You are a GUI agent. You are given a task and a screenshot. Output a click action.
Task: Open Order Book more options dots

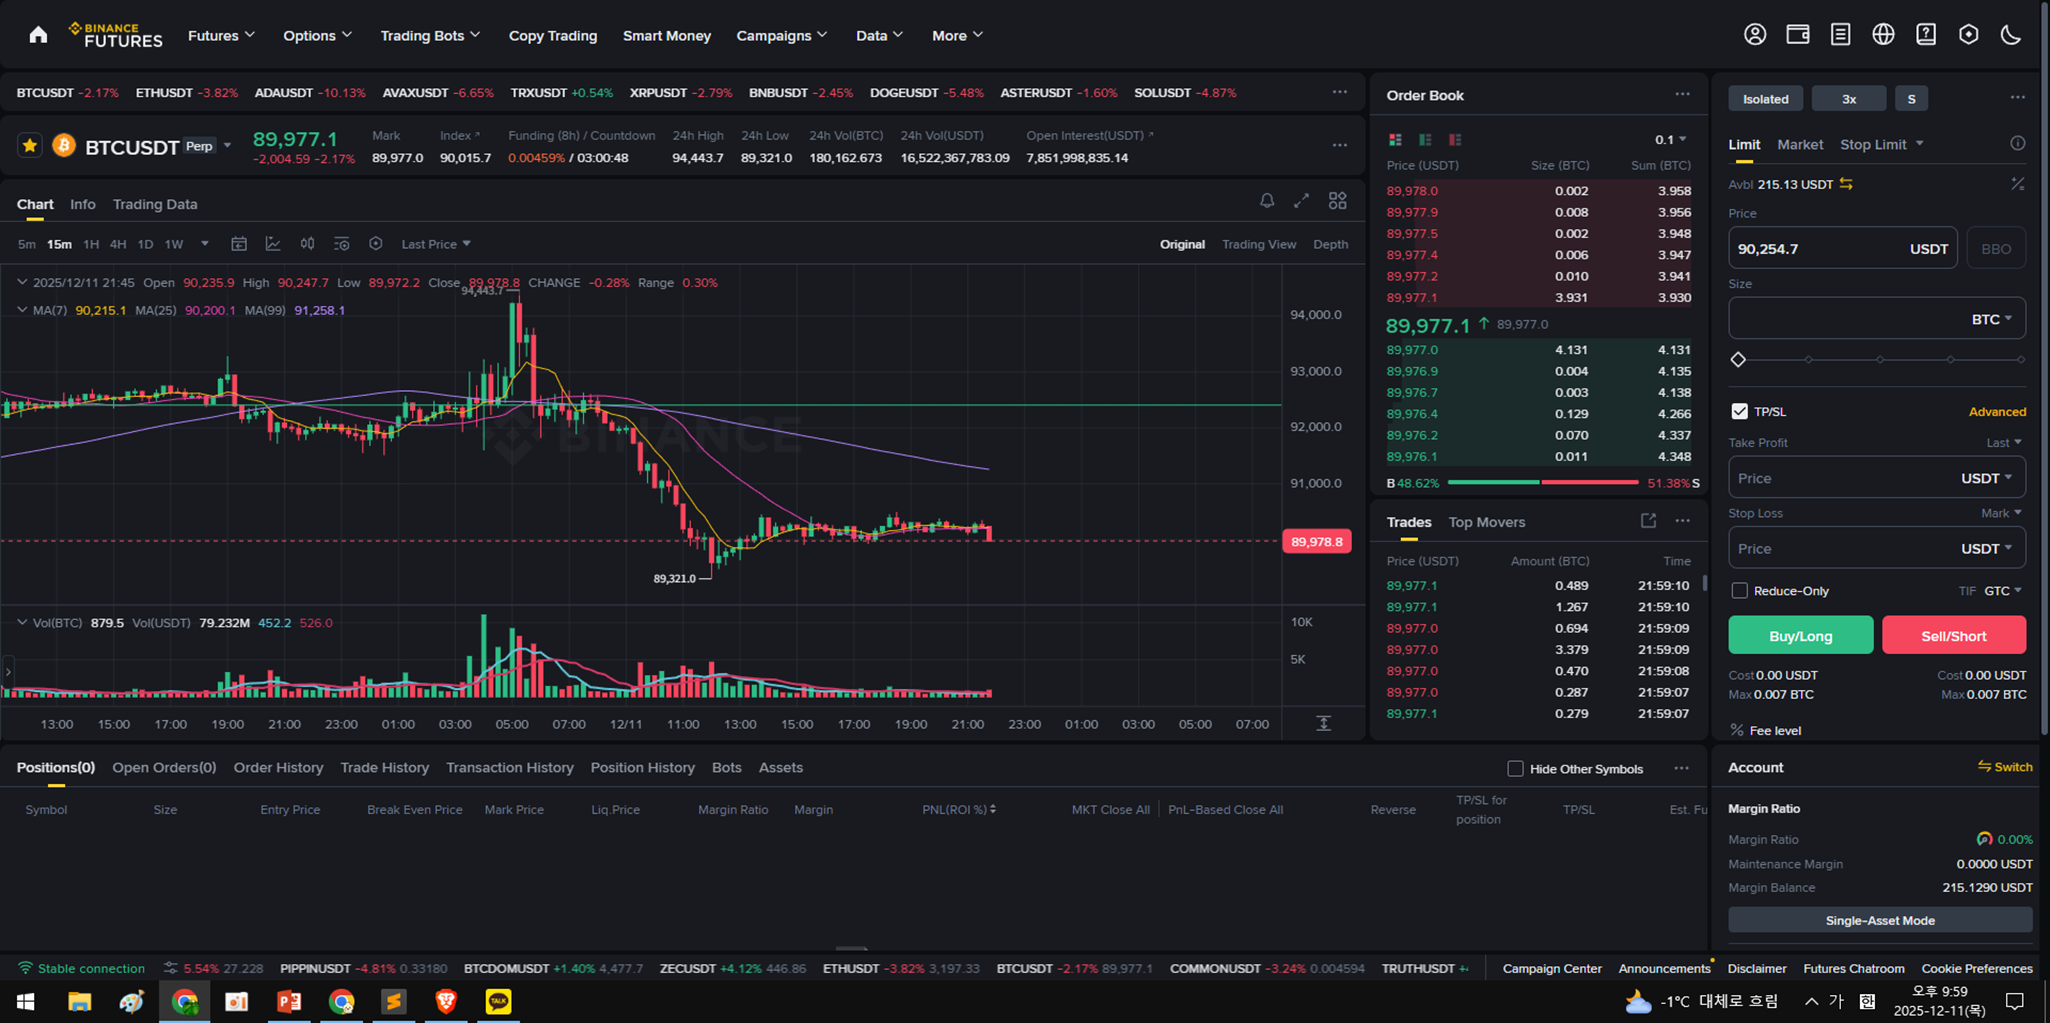(1682, 95)
